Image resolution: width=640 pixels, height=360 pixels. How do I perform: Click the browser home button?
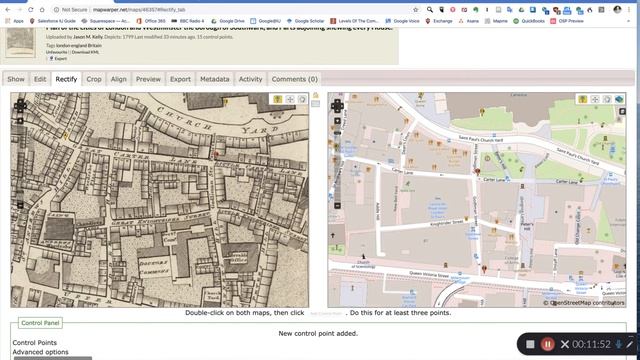pos(42,9)
